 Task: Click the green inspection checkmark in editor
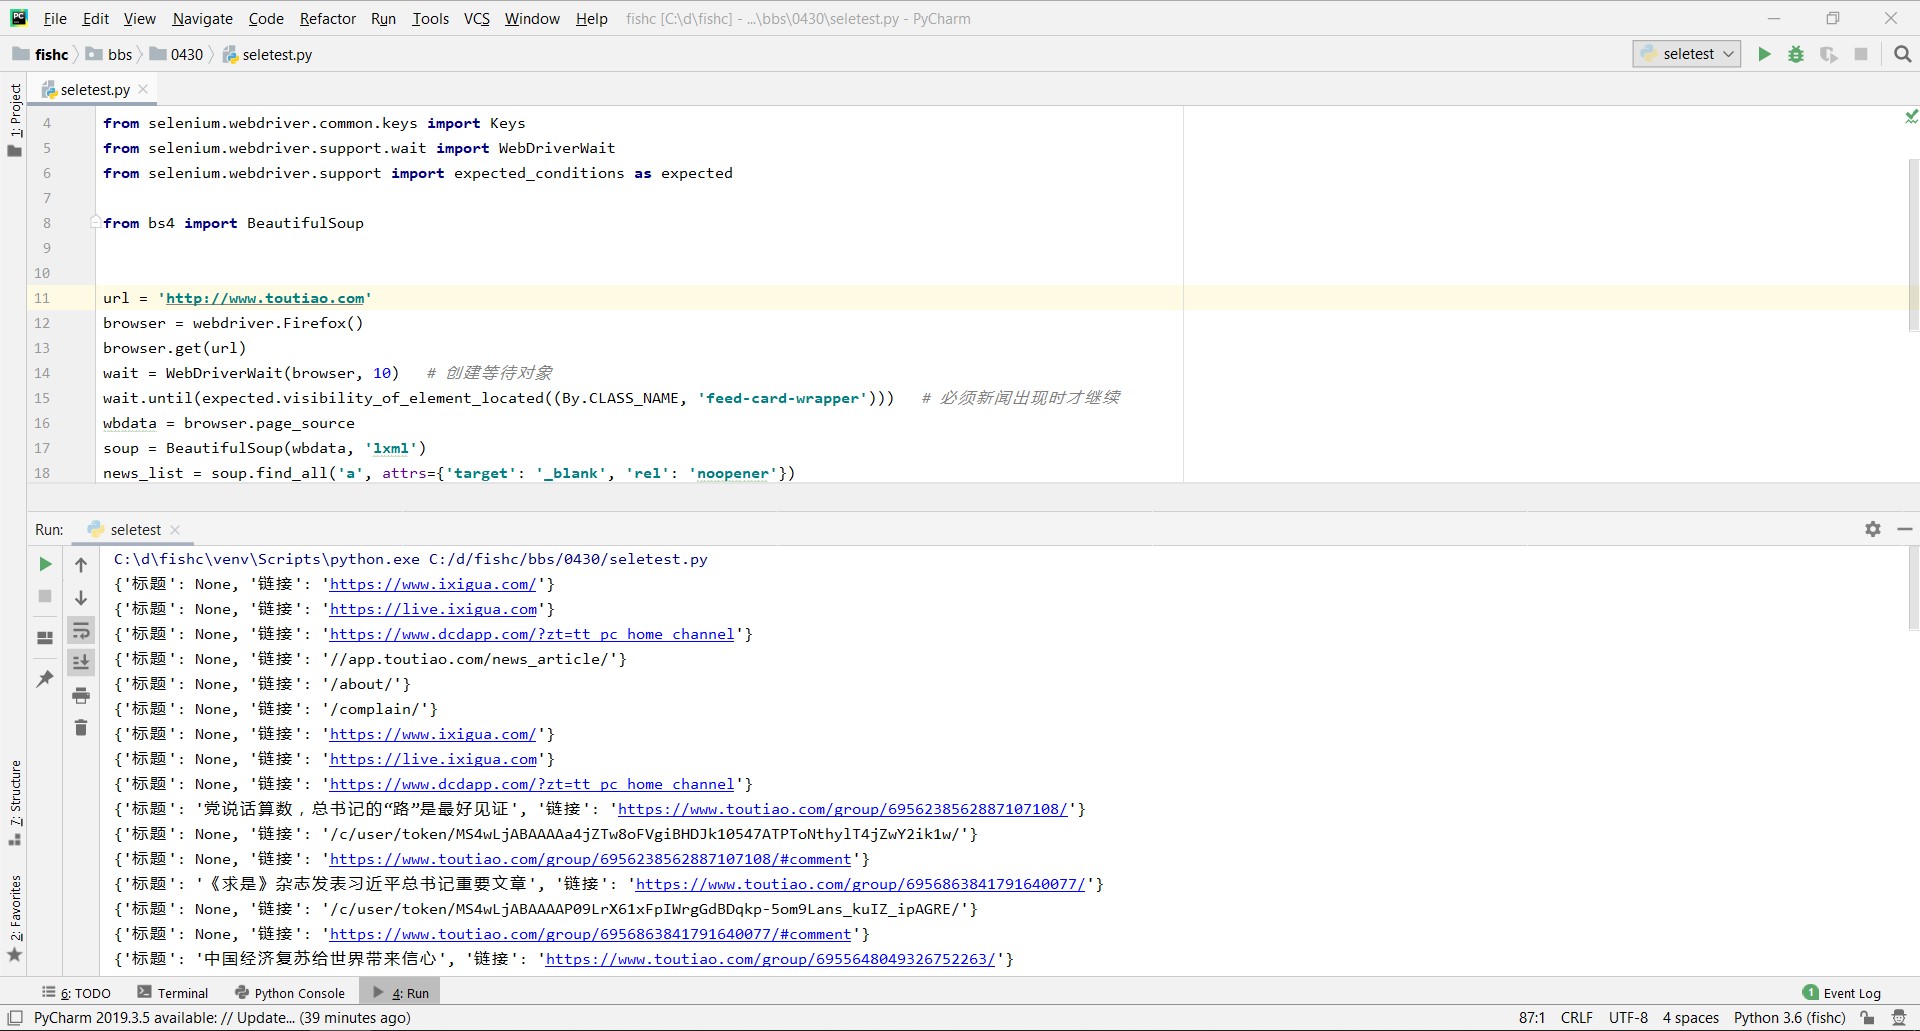click(x=1911, y=117)
